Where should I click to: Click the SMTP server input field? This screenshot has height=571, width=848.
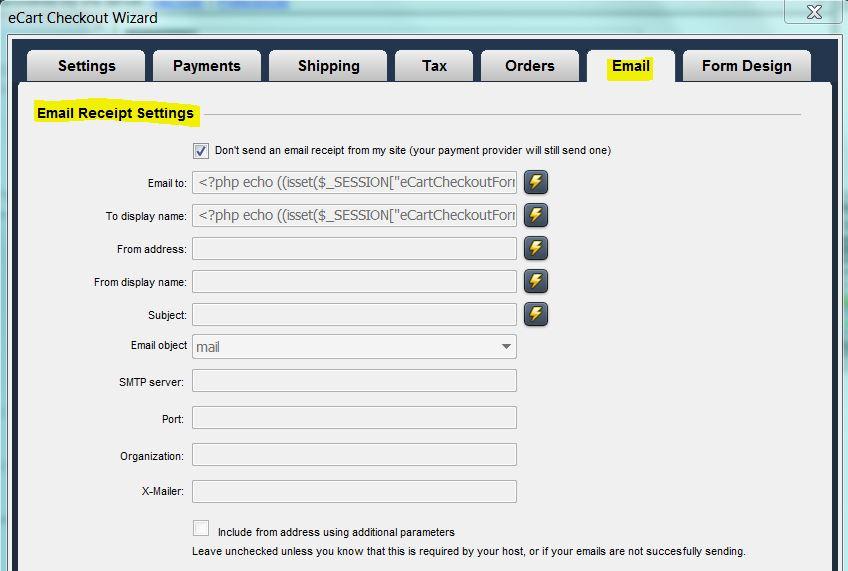pyautogui.click(x=354, y=381)
